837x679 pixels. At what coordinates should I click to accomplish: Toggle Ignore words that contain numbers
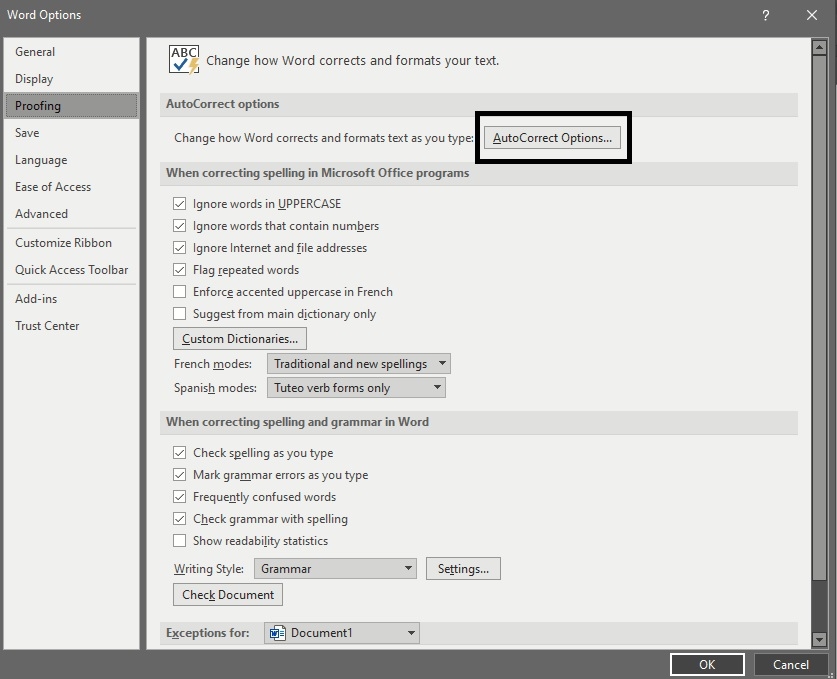pos(179,226)
